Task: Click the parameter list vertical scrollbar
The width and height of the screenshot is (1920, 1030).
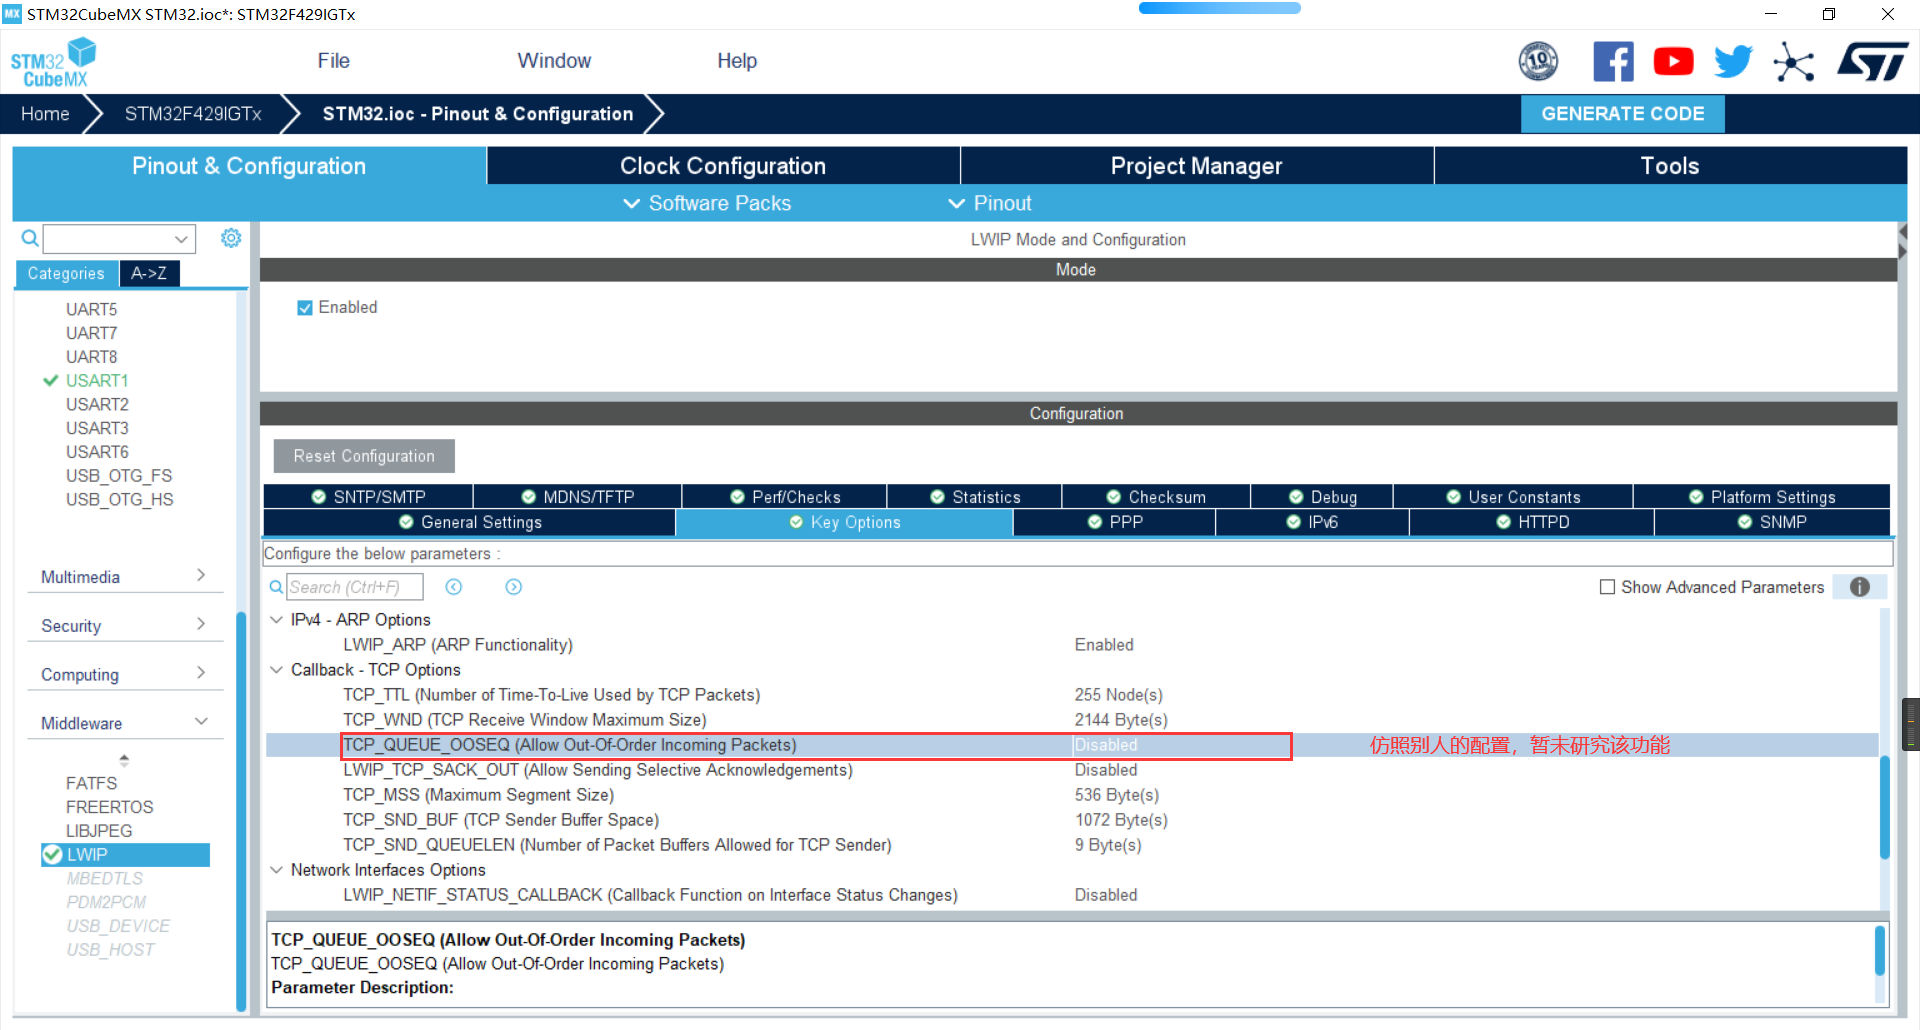Action: point(1884,808)
